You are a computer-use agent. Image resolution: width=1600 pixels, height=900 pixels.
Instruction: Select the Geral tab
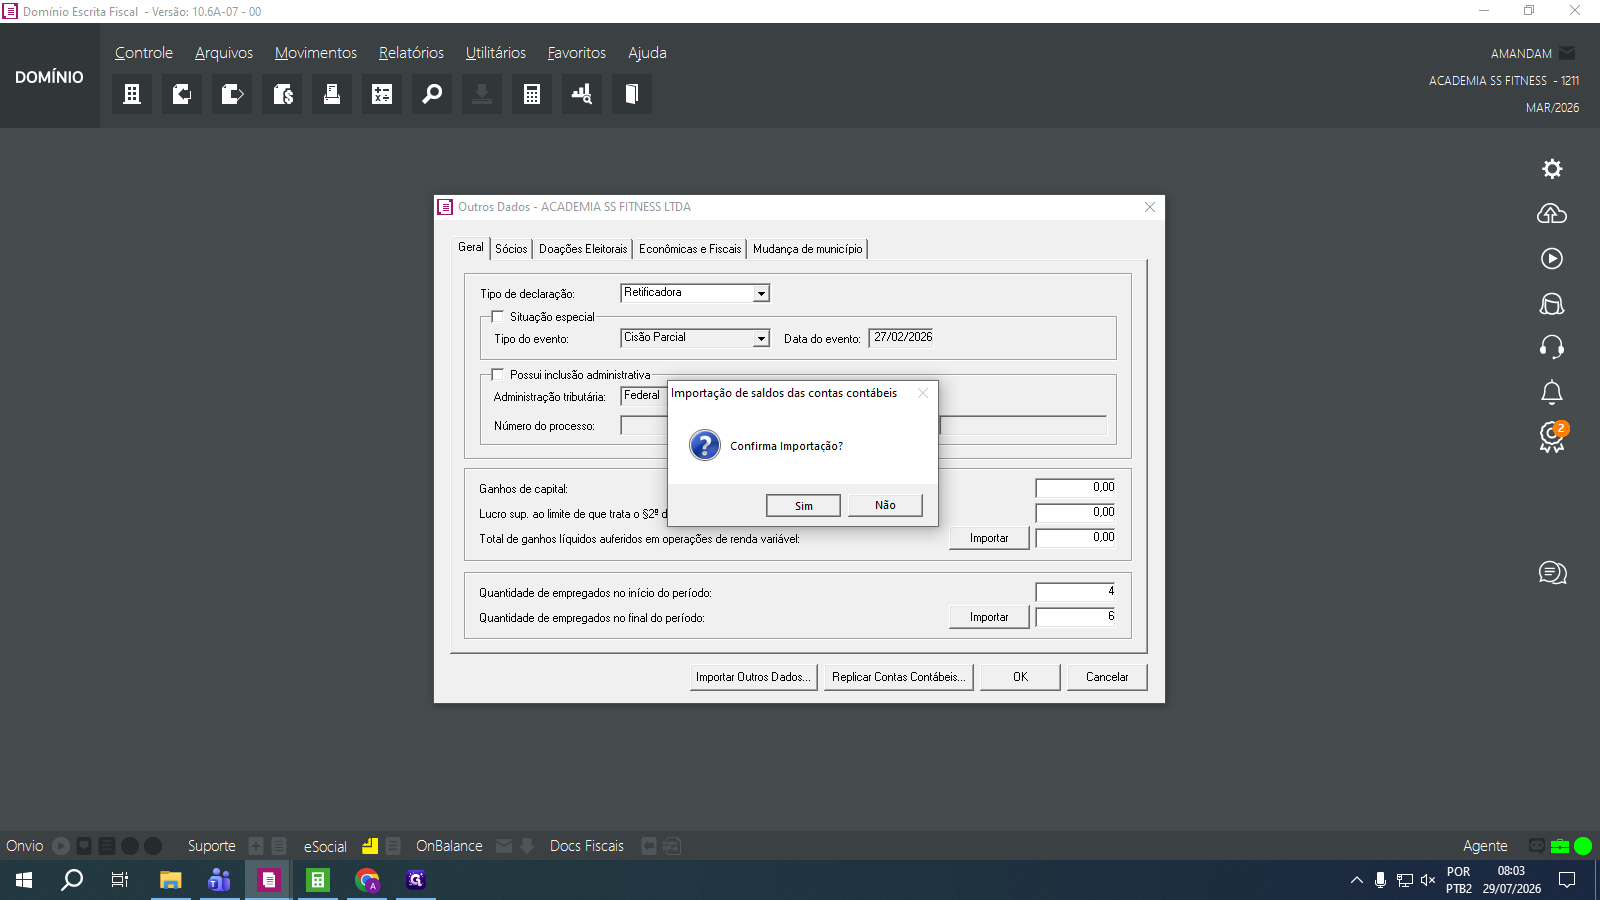pyautogui.click(x=471, y=247)
